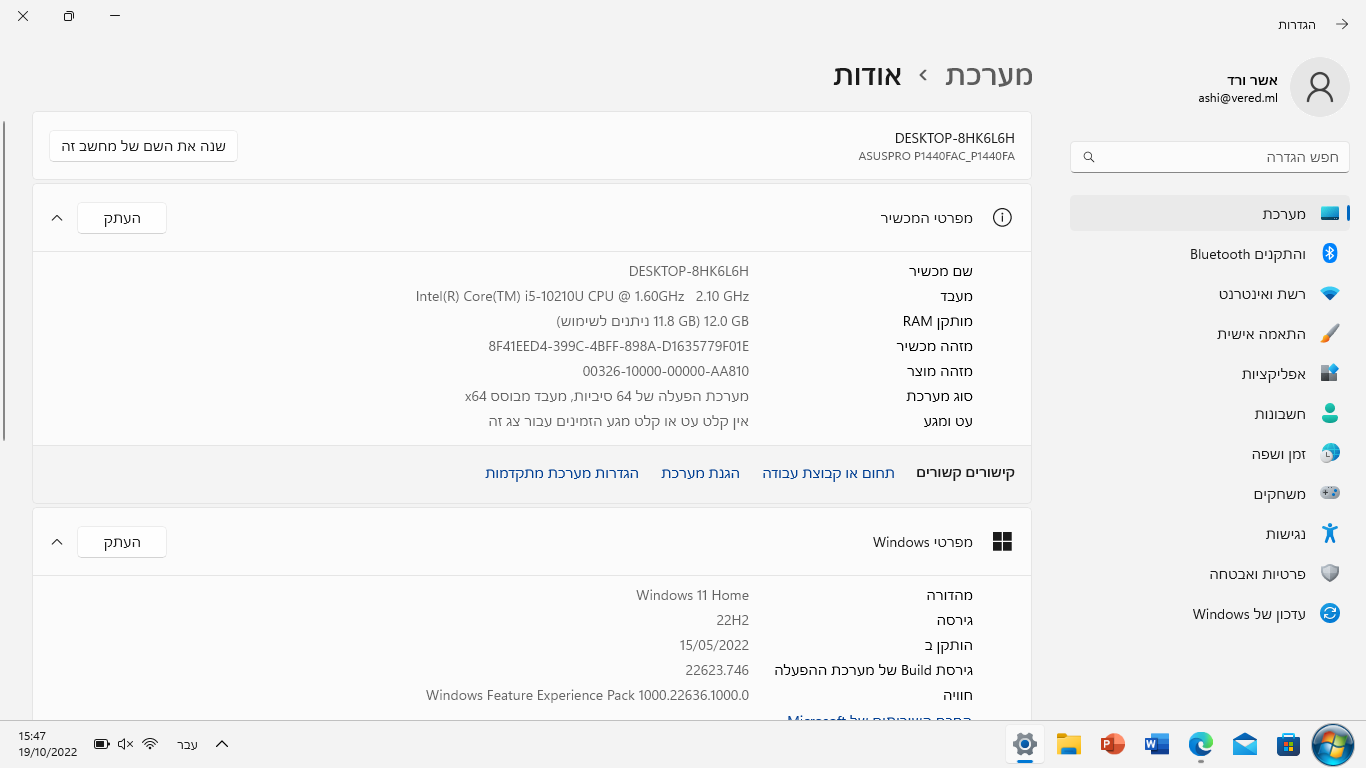Click the product ID 00326-10000-00000-AA810
1366x768 pixels.
pos(666,371)
